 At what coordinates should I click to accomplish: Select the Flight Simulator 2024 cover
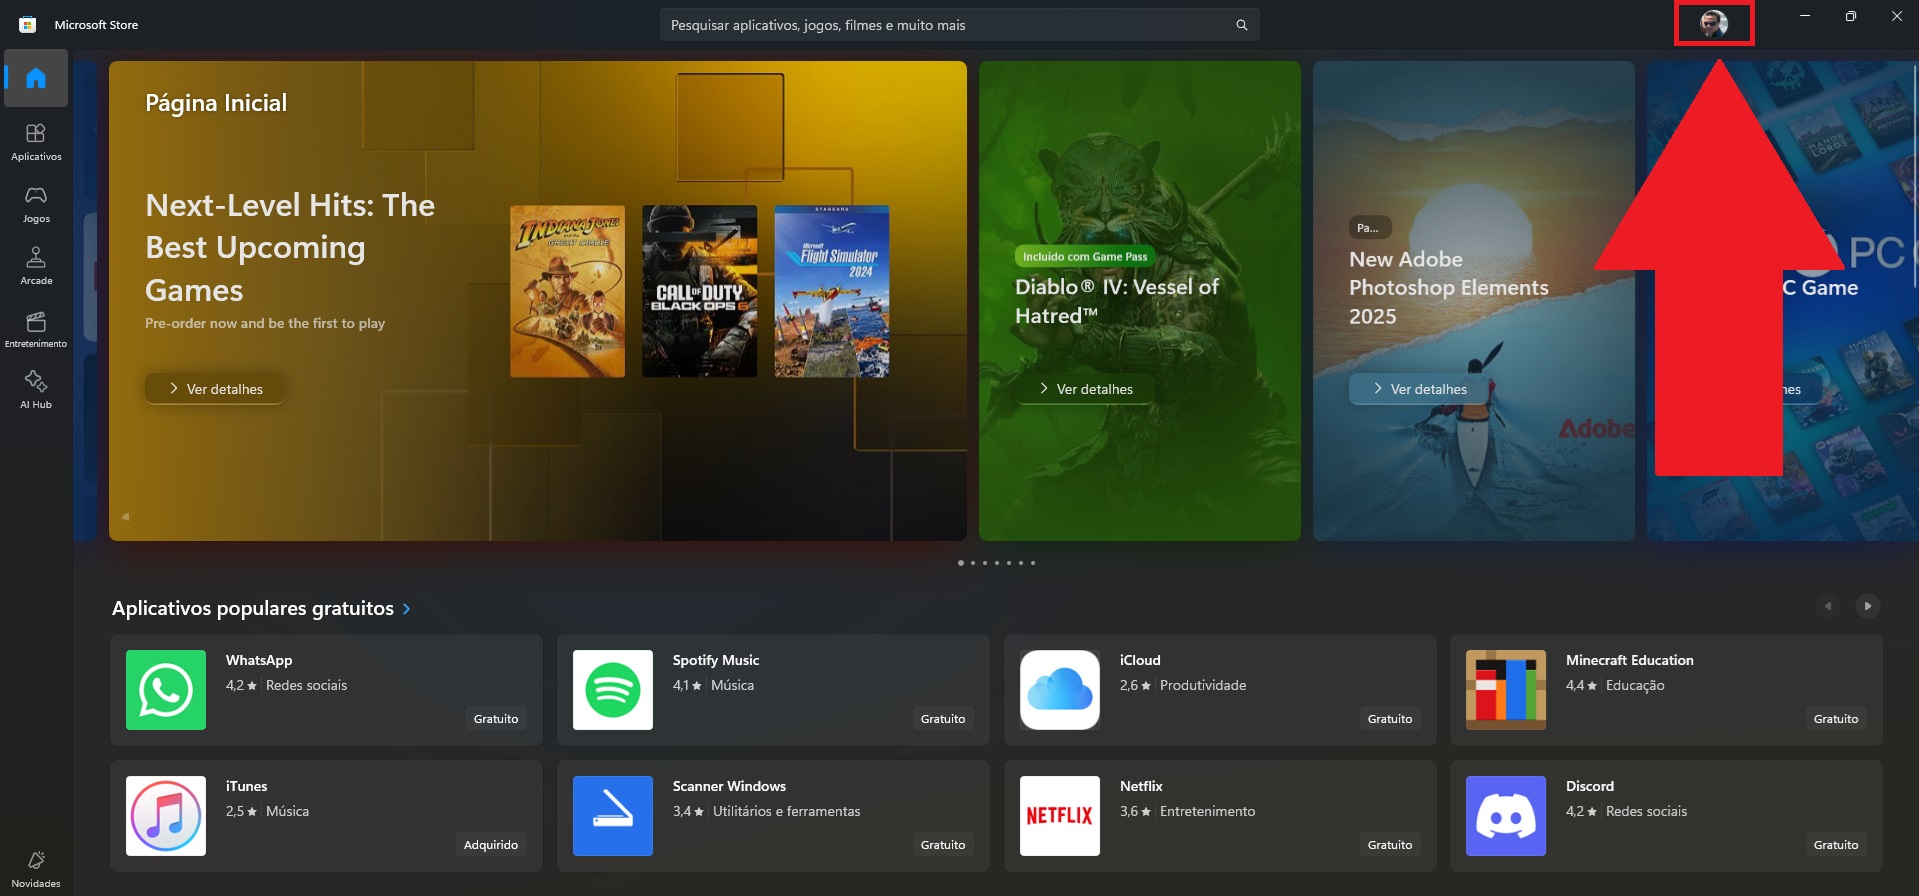pos(831,291)
